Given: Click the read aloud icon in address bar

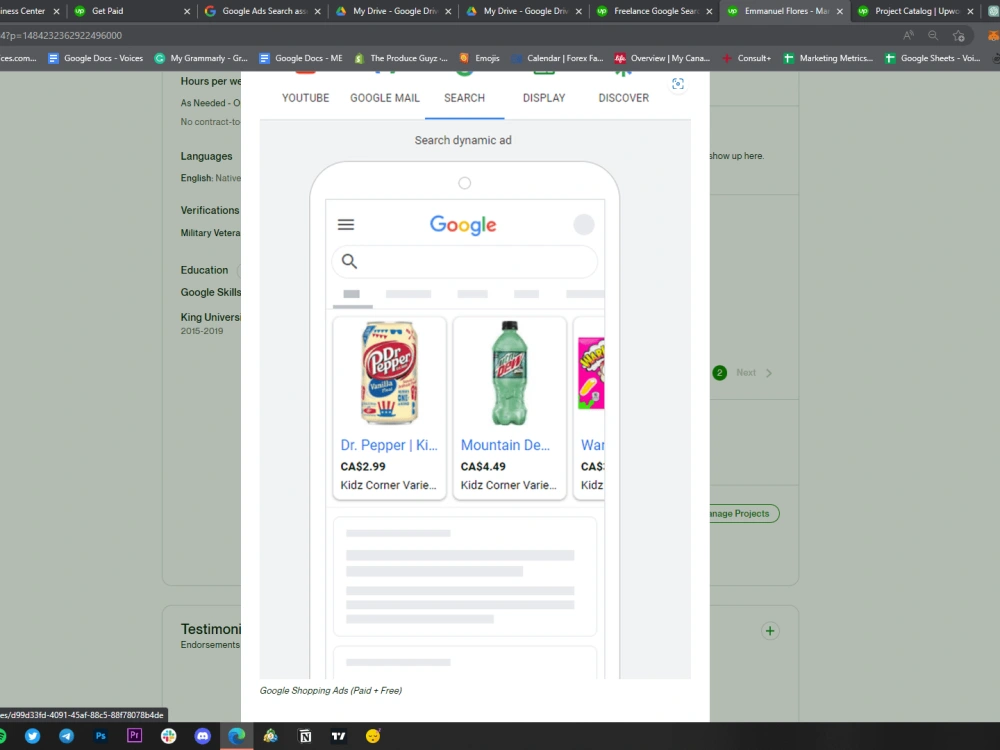Looking at the screenshot, I should click(908, 36).
